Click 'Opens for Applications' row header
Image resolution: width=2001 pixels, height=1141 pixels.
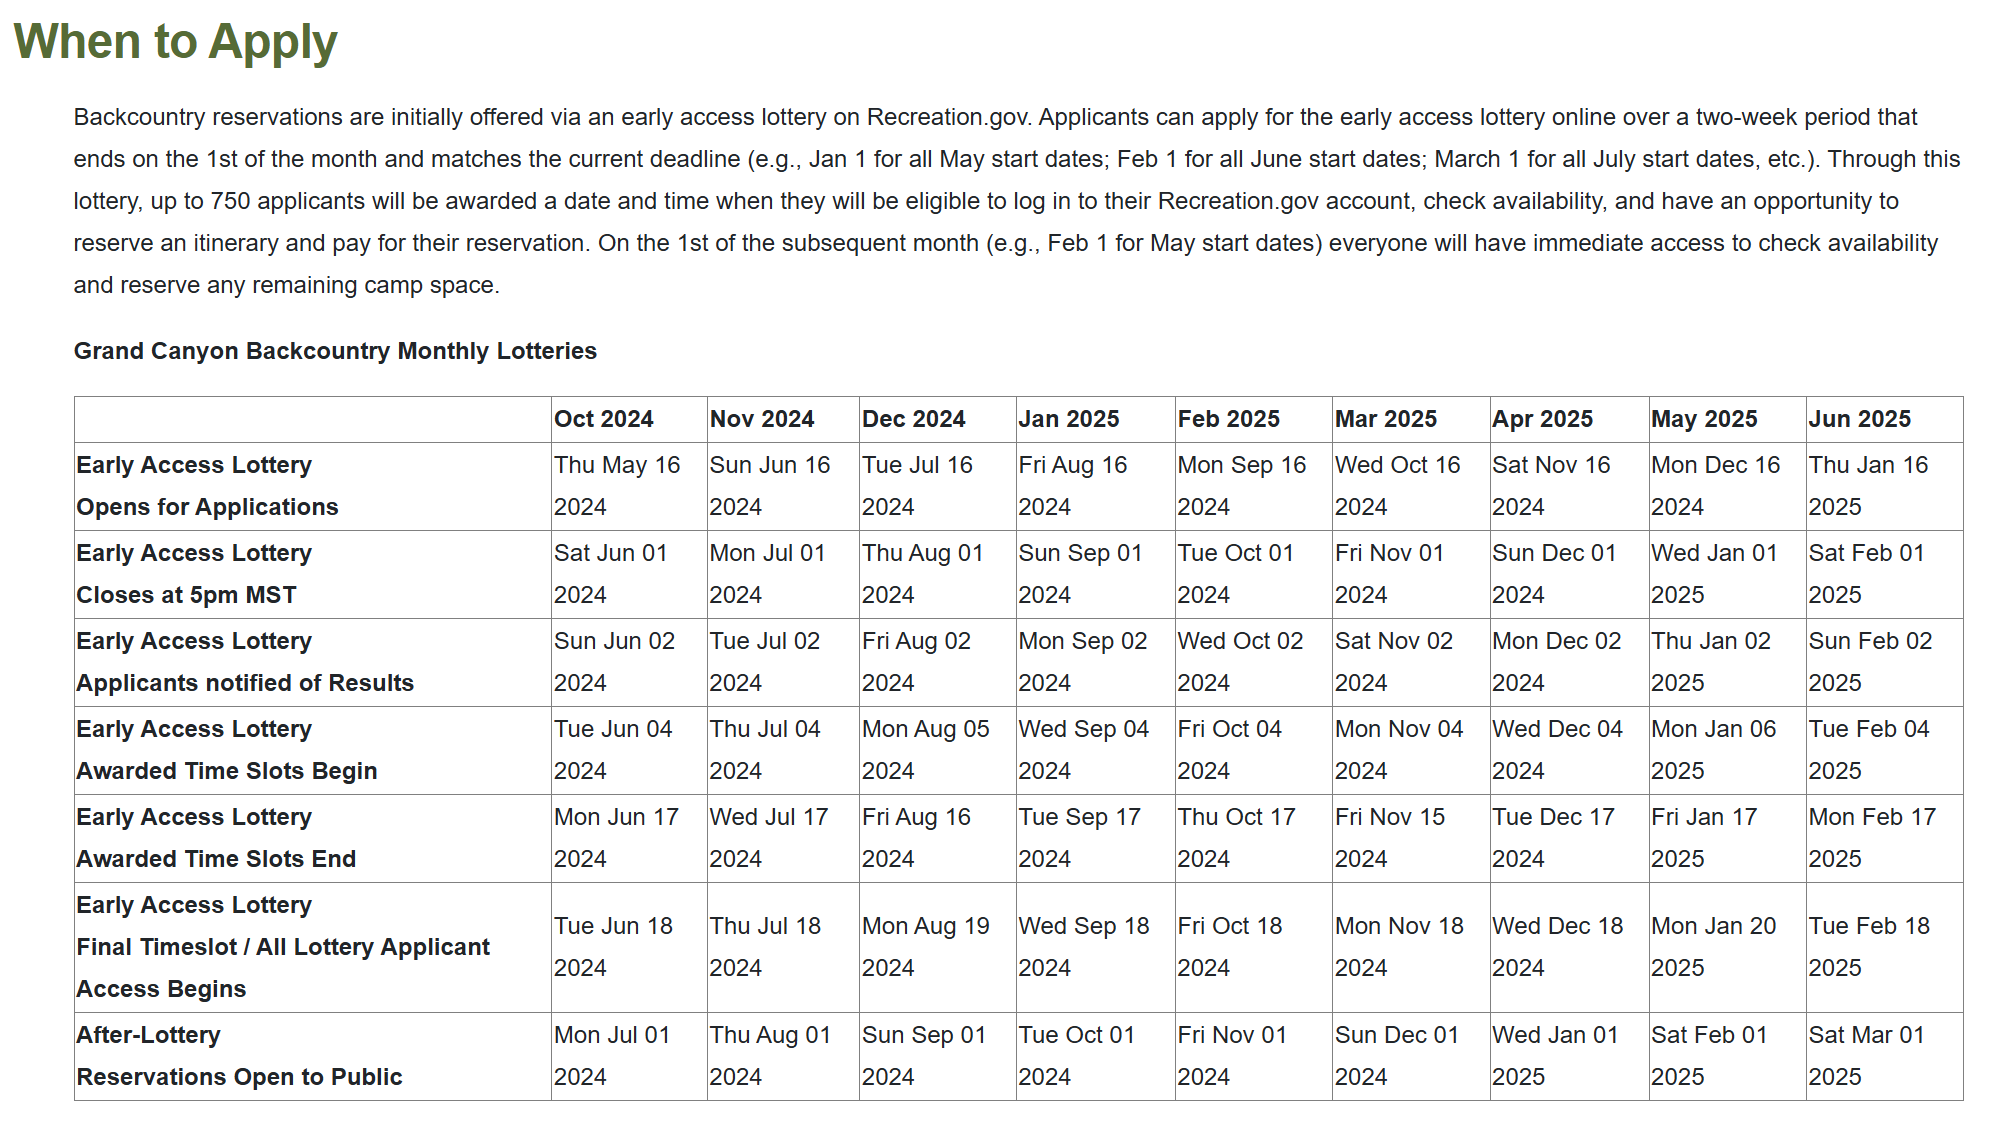pyautogui.click(x=207, y=507)
